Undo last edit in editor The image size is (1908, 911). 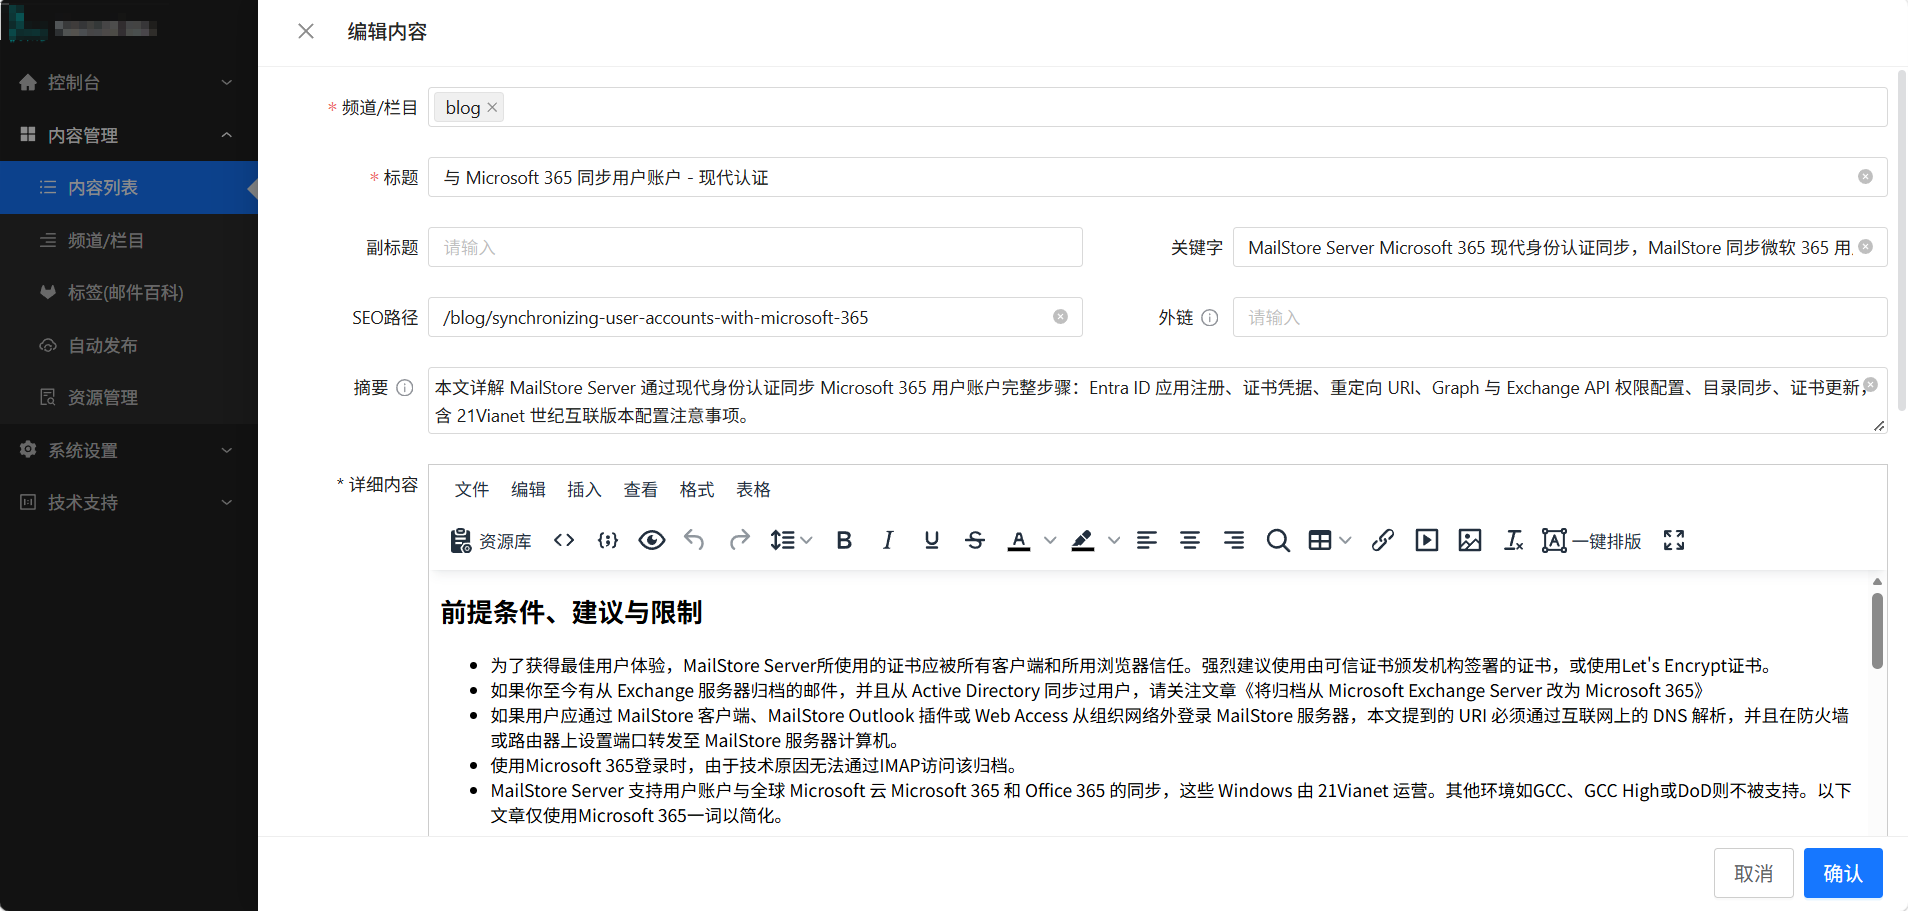694,541
